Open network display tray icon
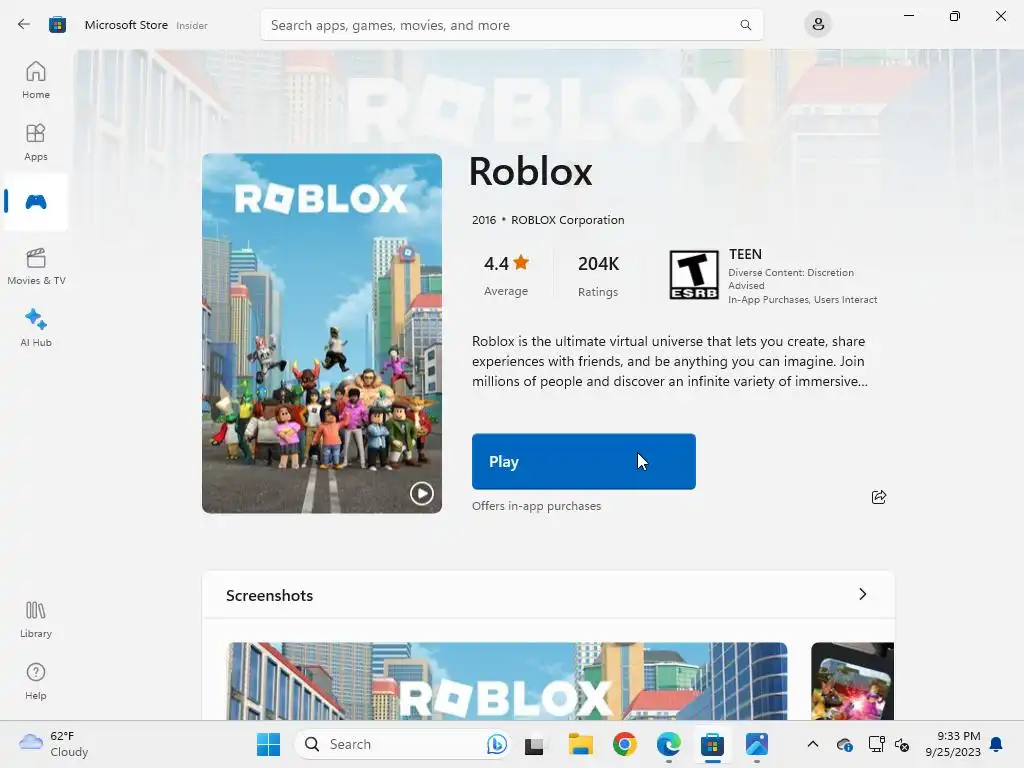1024x768 pixels. (x=876, y=744)
